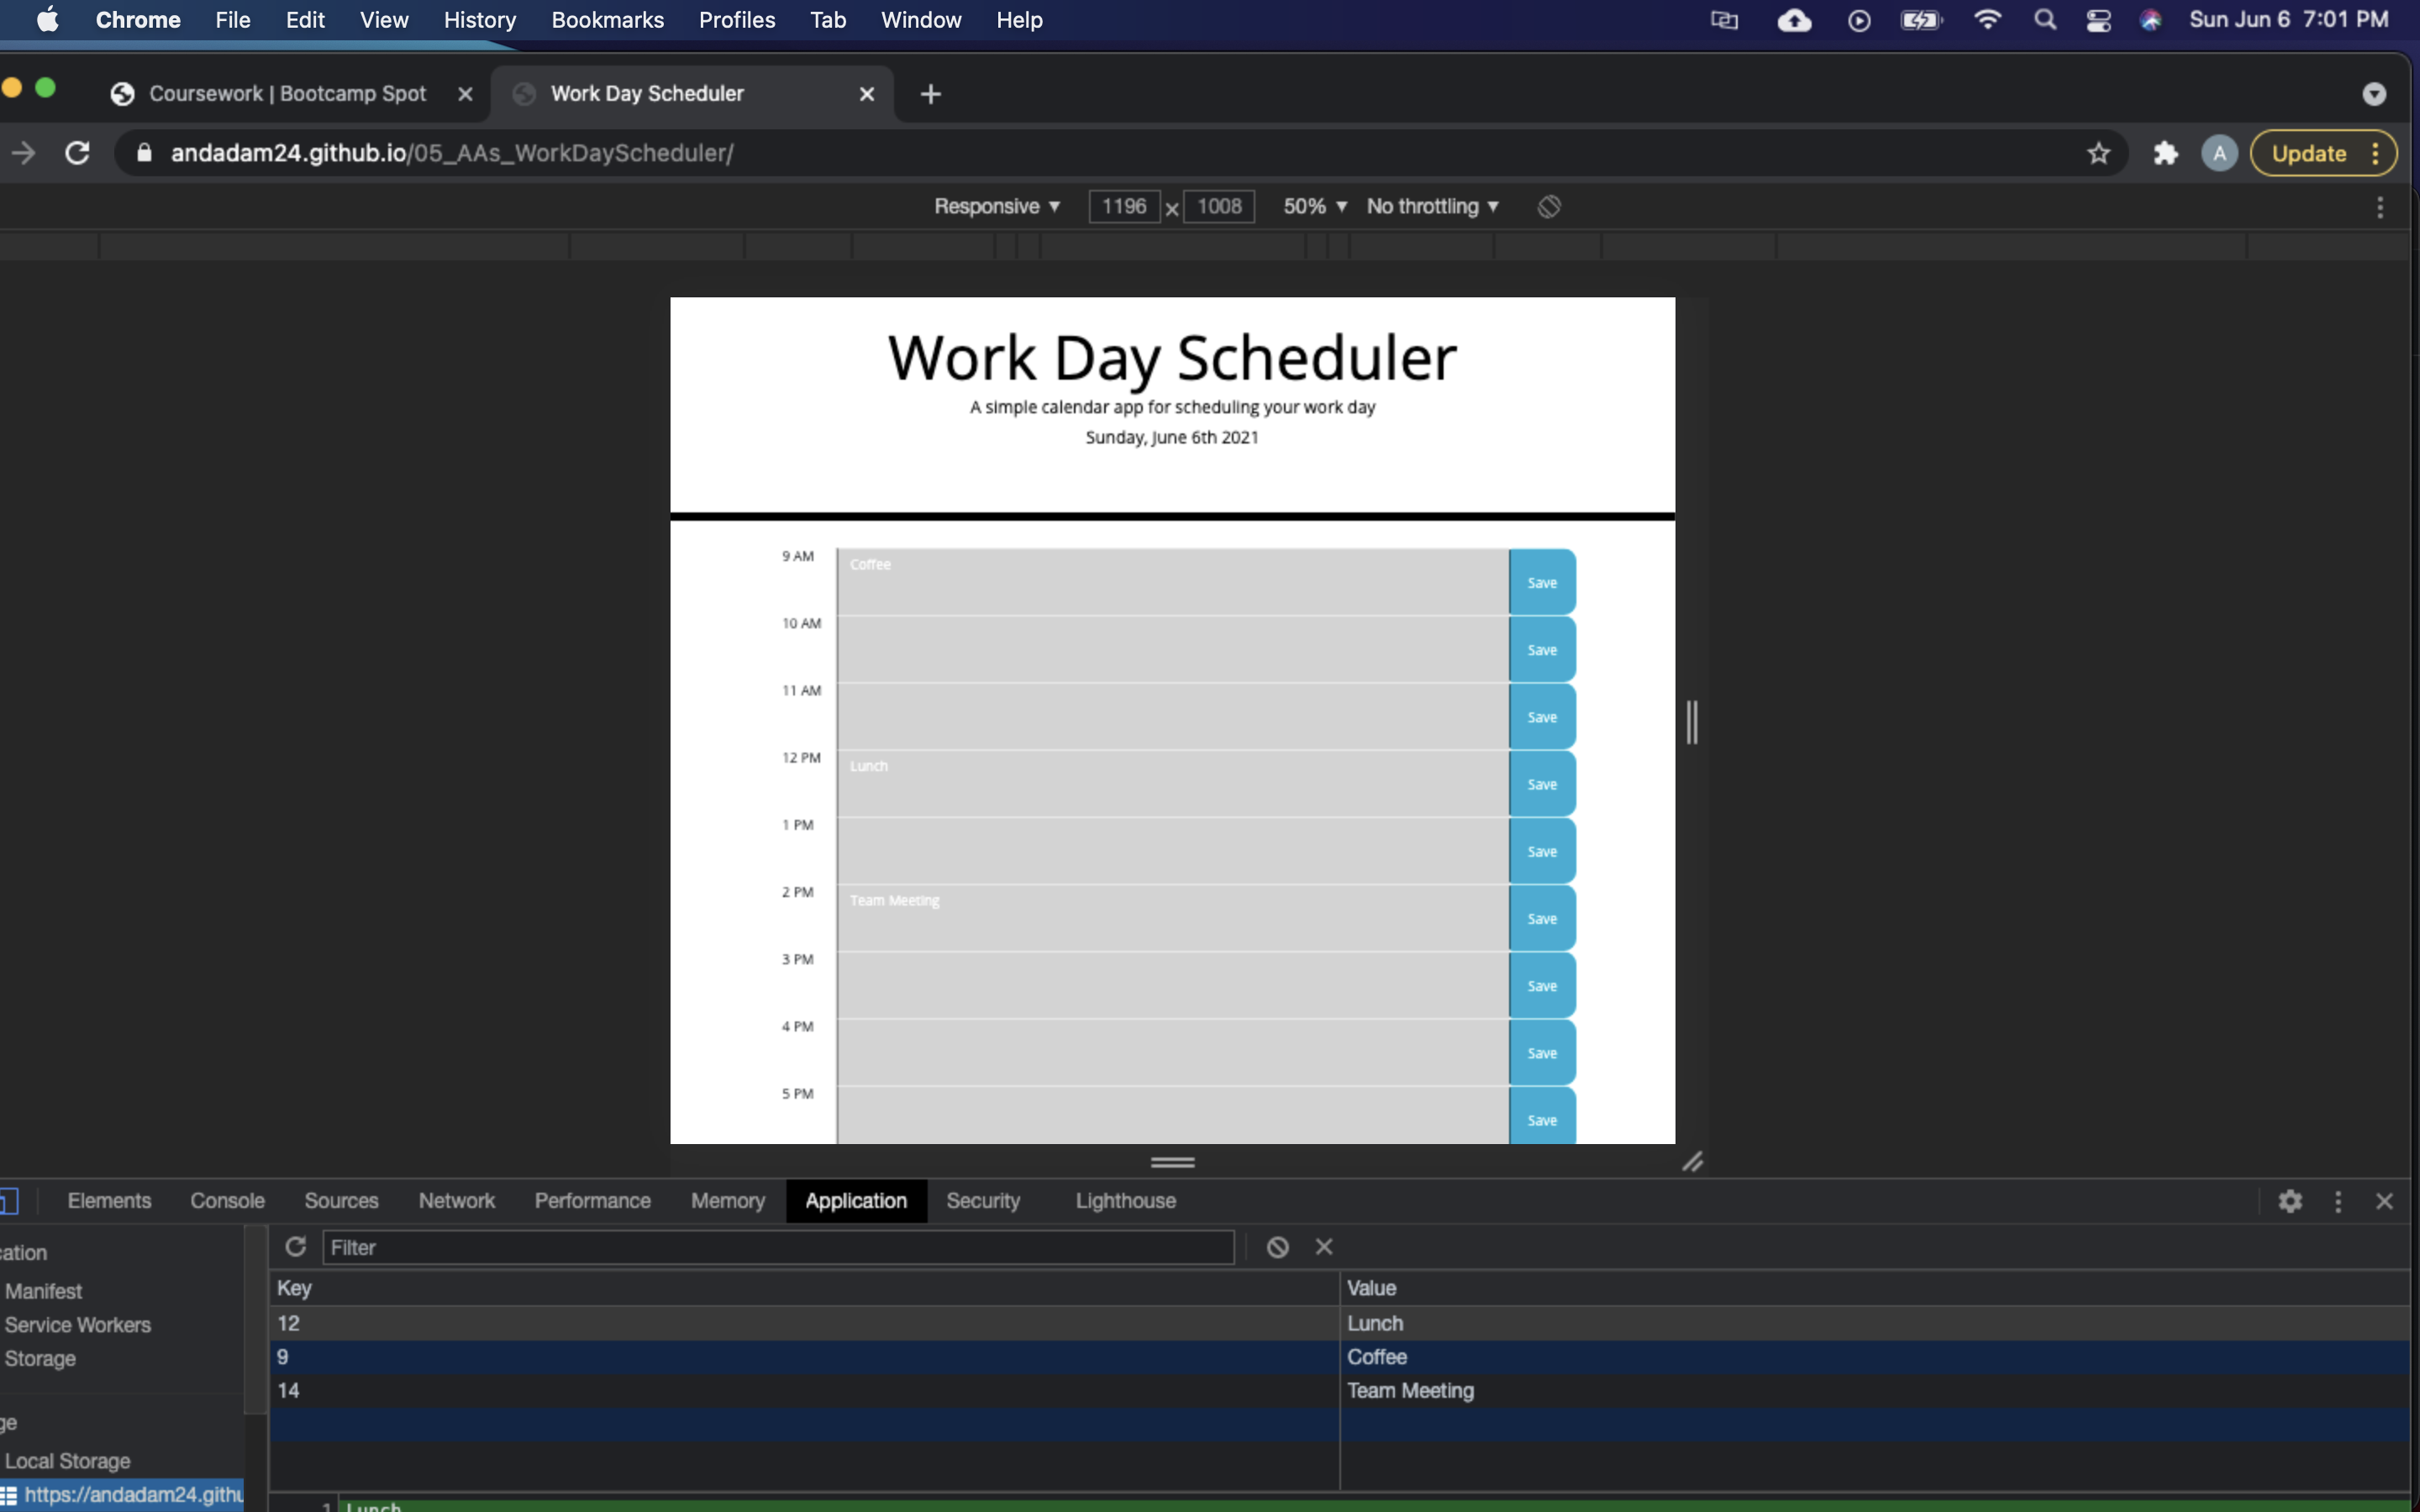Open the Spotlight search icon in menu bar

tap(2045, 19)
